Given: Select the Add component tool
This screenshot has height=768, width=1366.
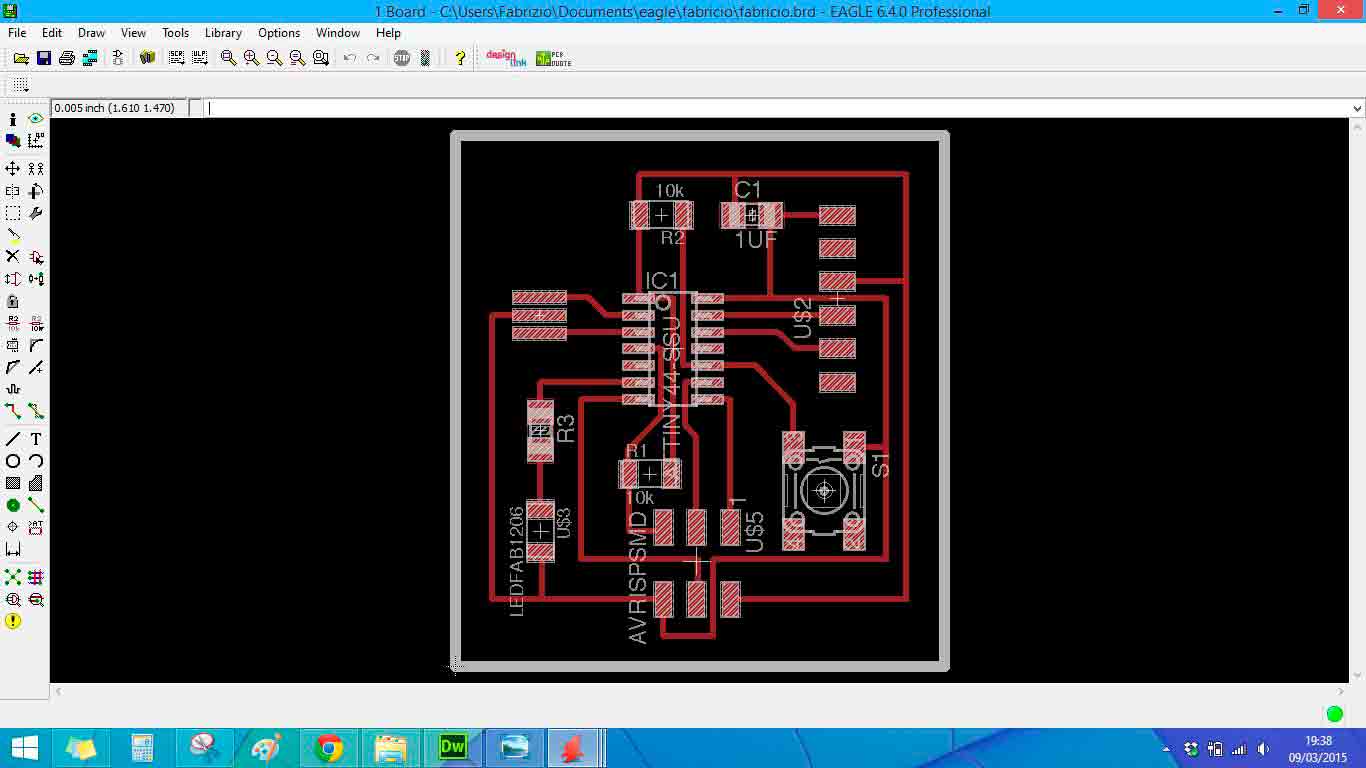Looking at the screenshot, I should tap(36, 257).
